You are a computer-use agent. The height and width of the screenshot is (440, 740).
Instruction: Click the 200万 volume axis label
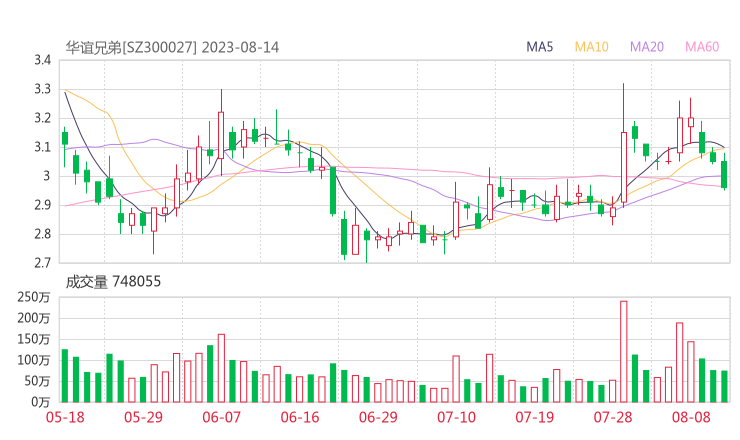34,319
